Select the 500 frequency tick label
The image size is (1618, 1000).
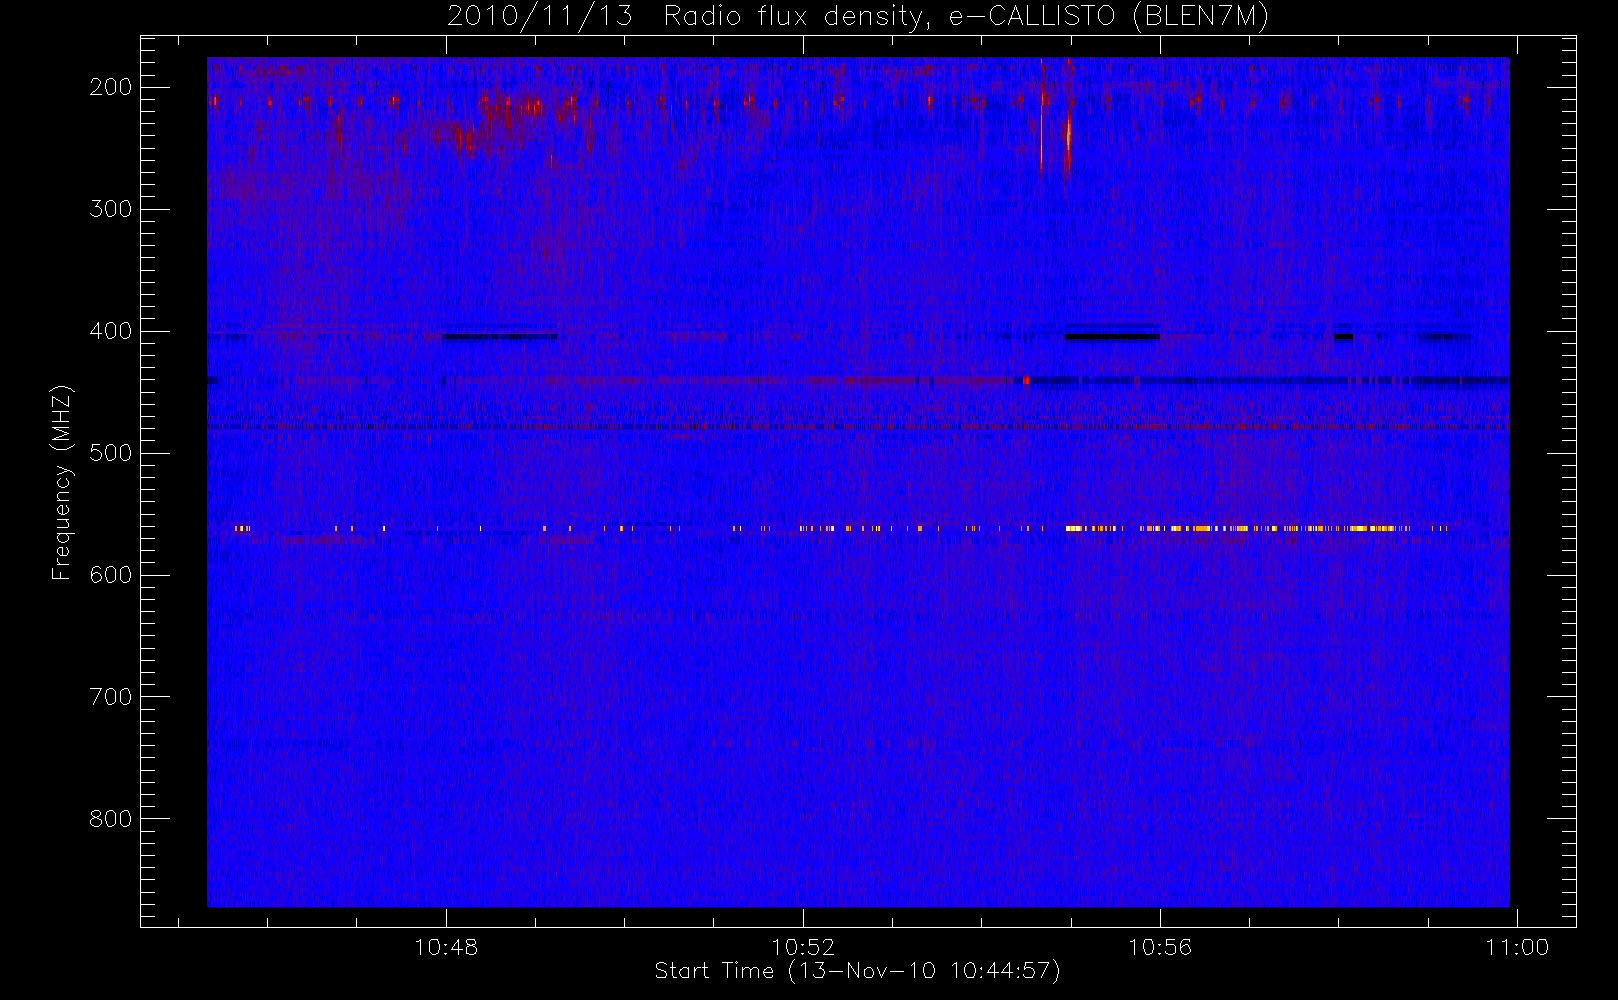(x=110, y=453)
